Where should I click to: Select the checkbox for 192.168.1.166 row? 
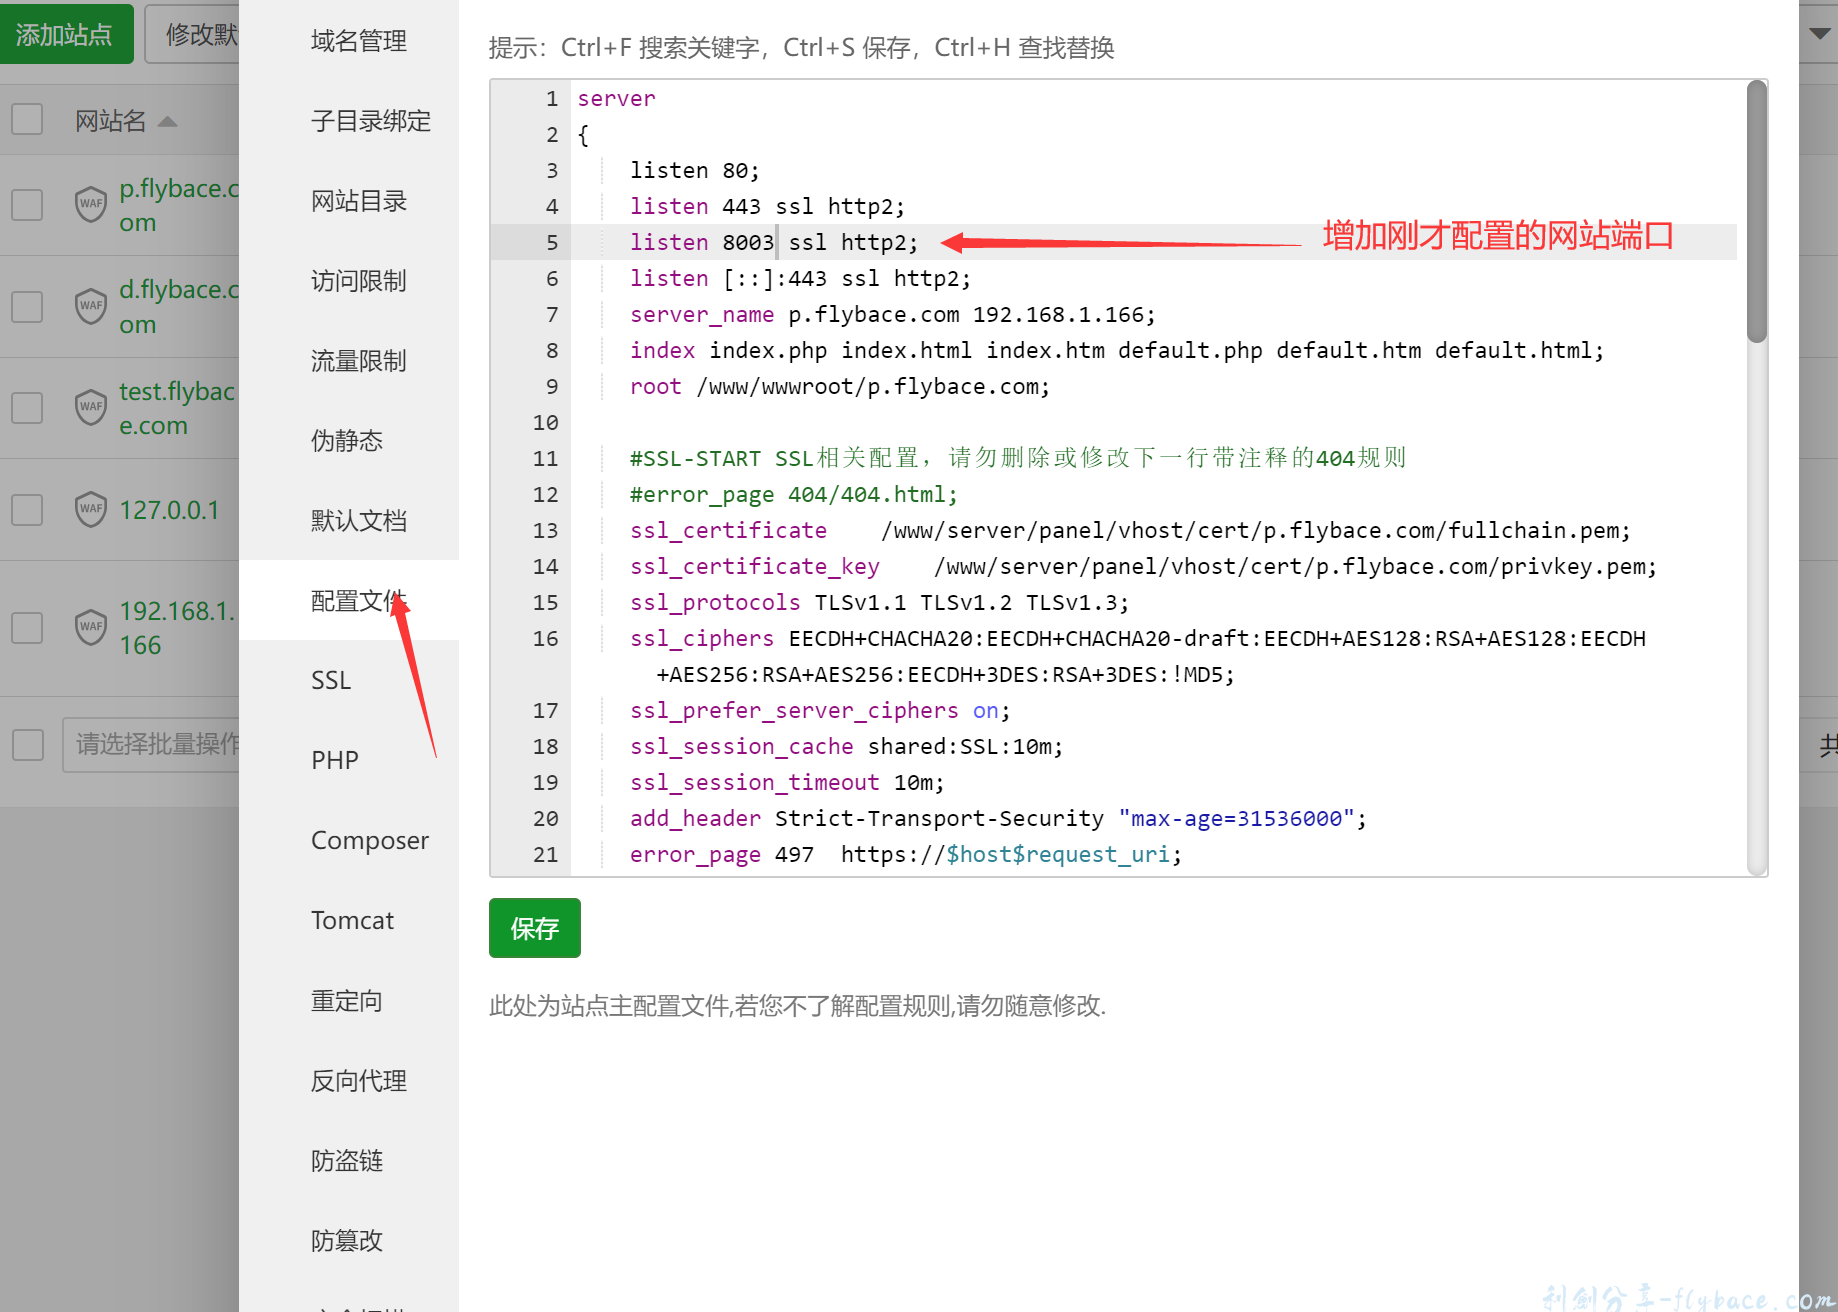pos(27,627)
